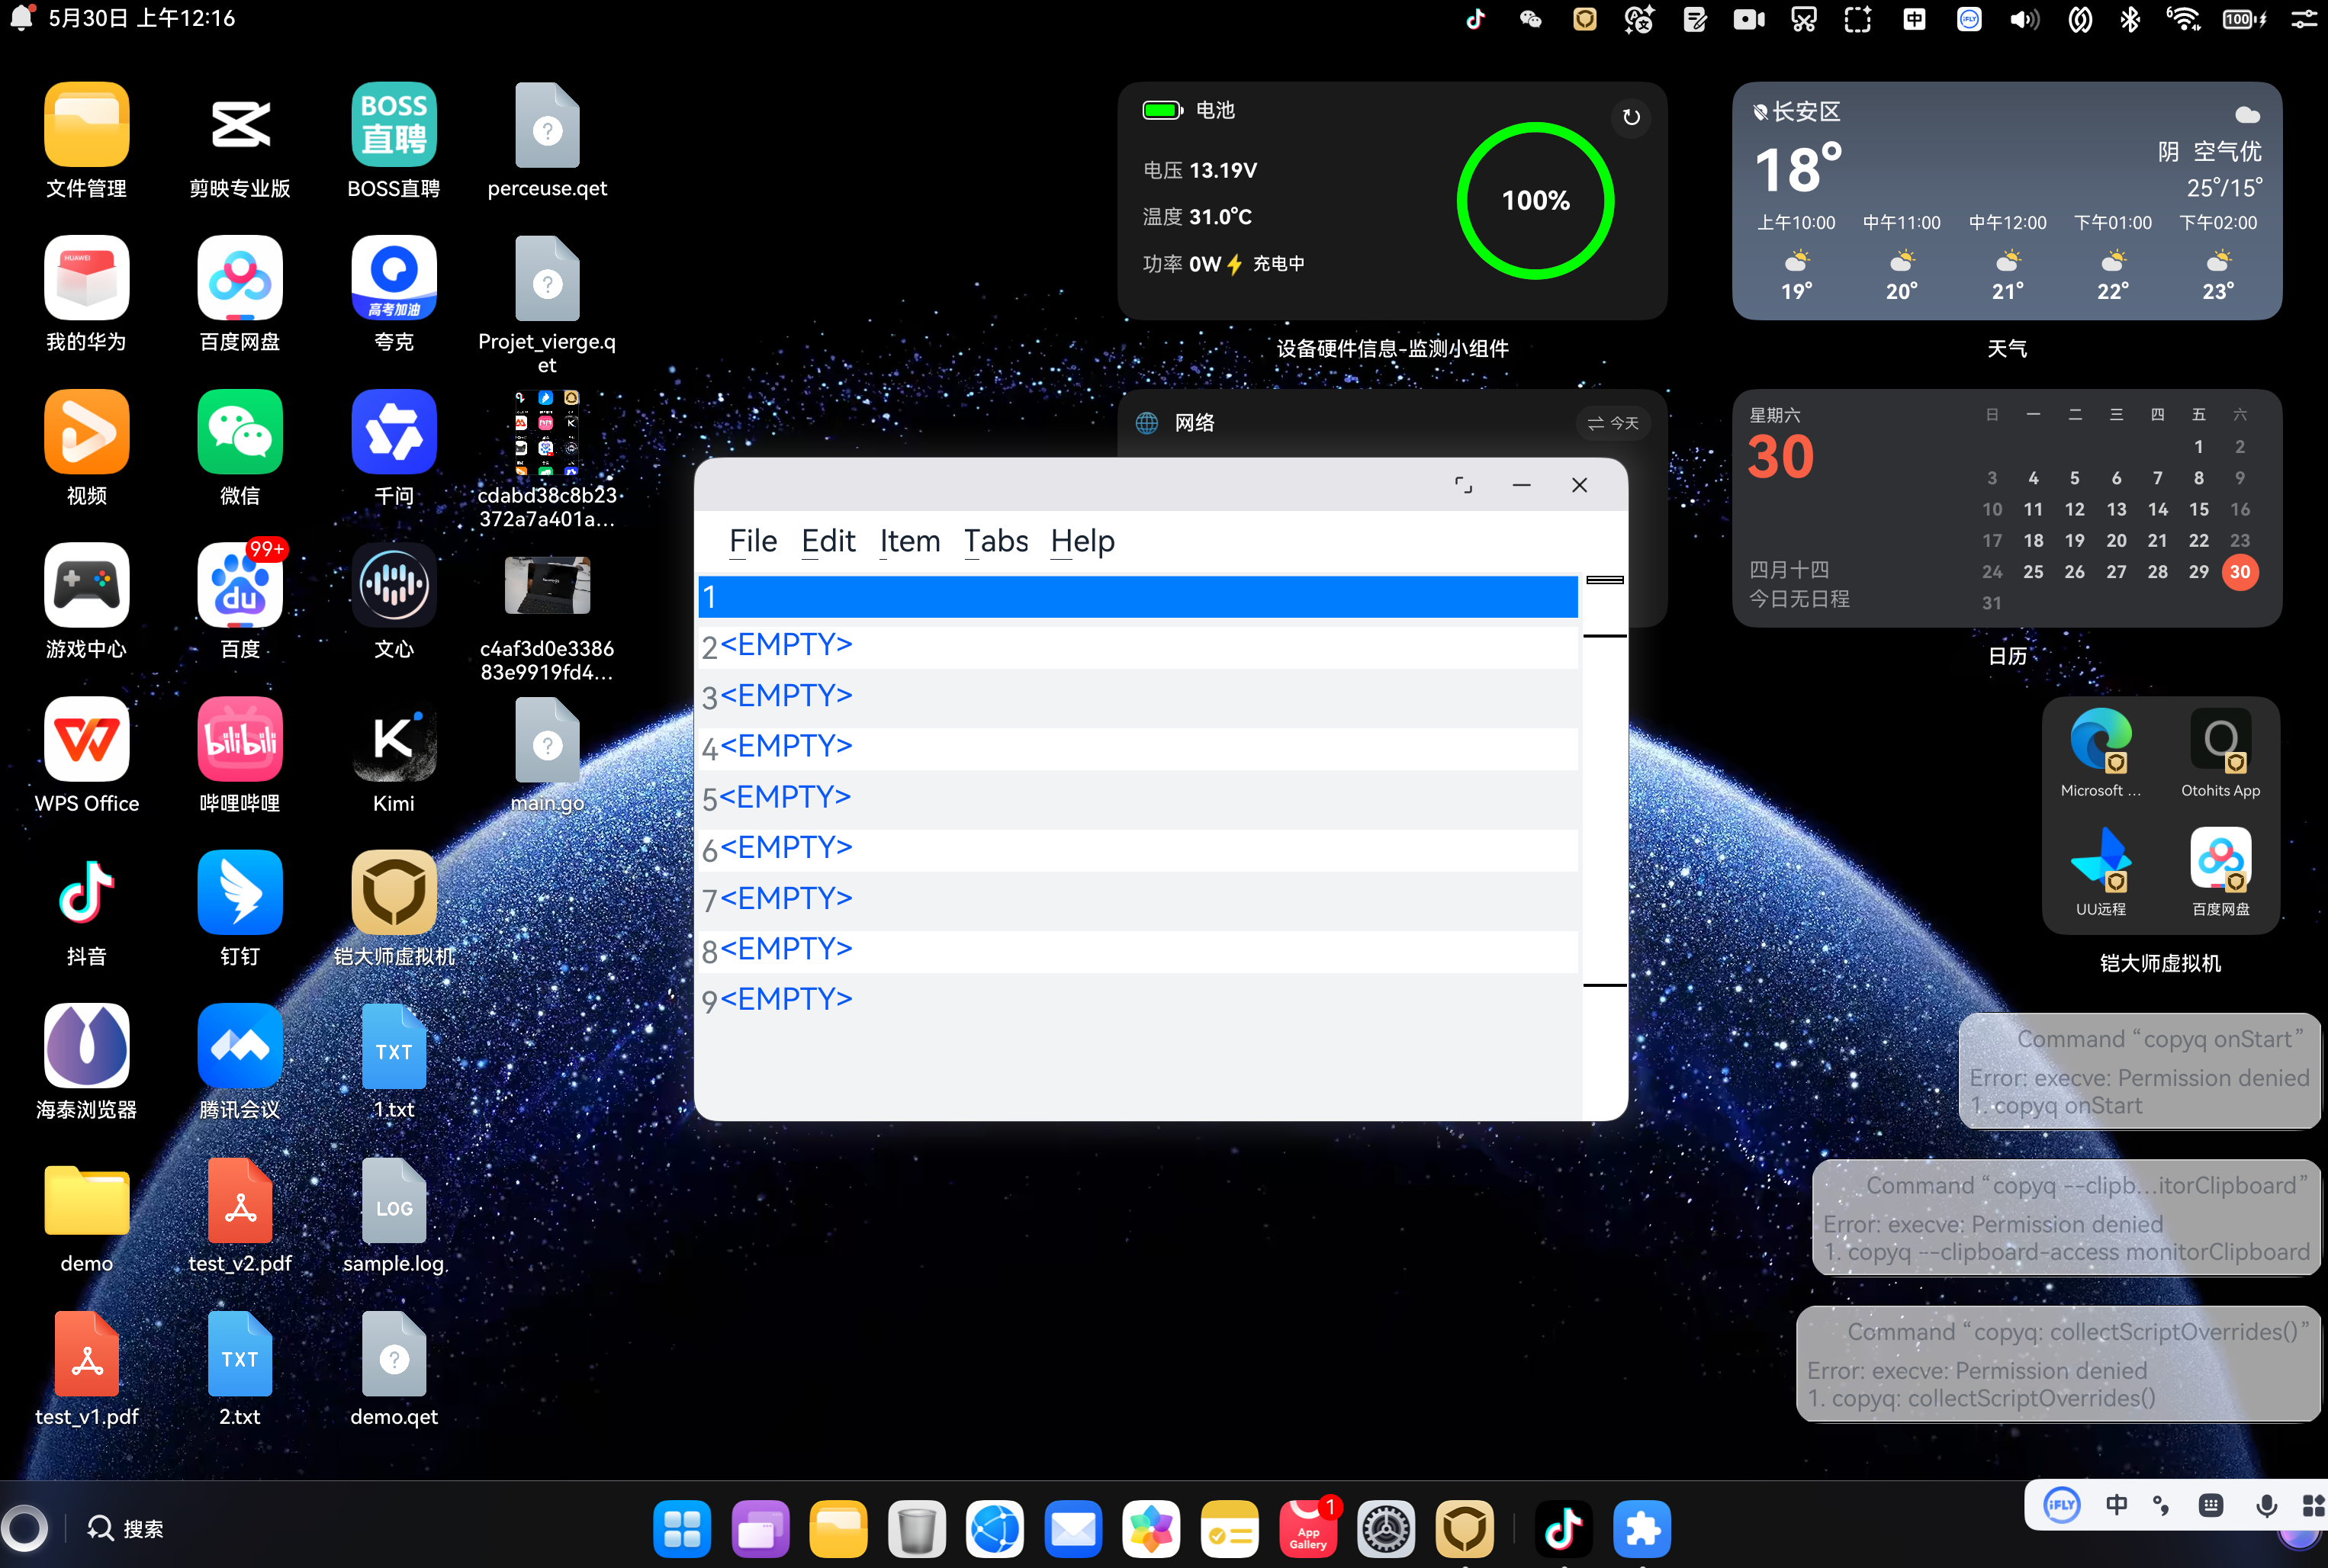
Task: Open 文心 app icon
Action: click(x=394, y=586)
